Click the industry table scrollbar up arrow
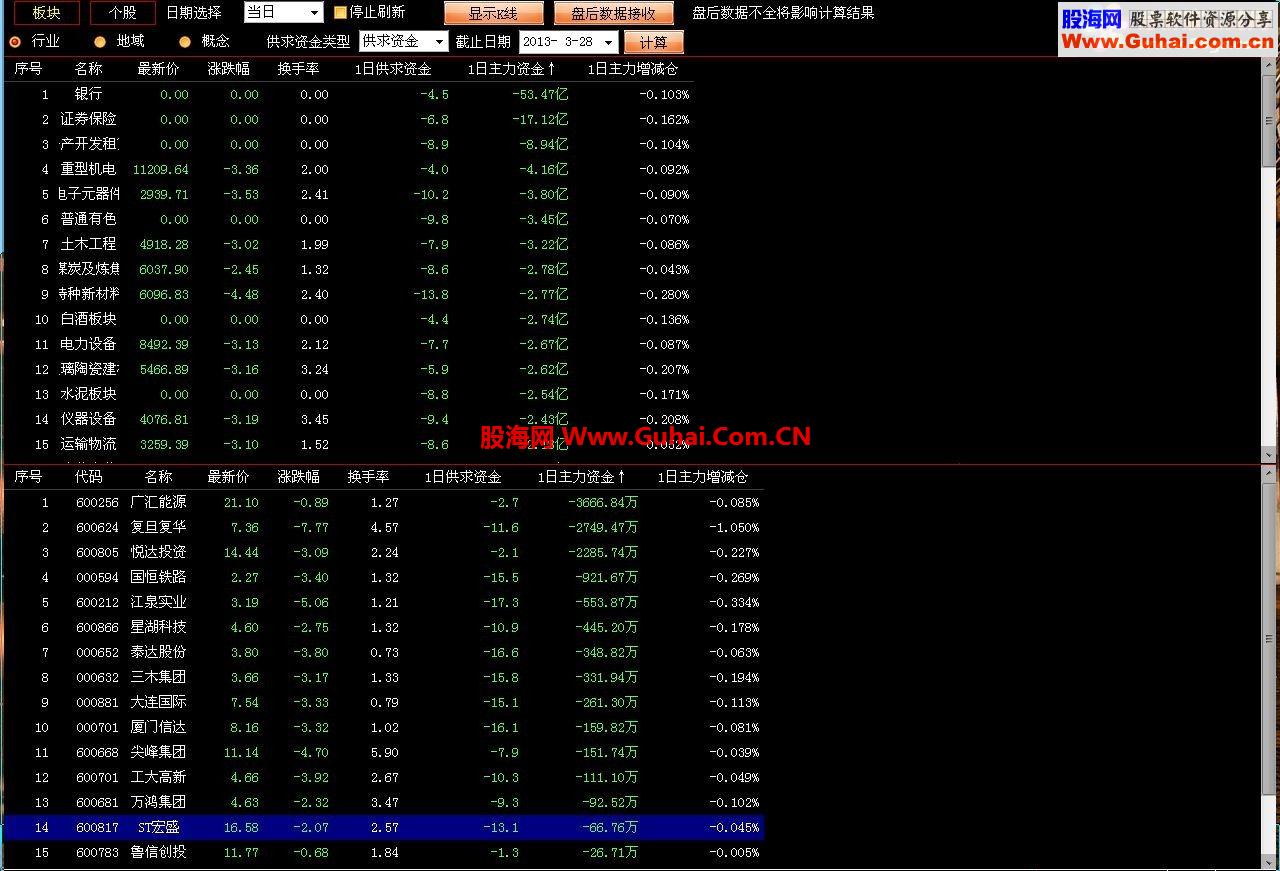 pyautogui.click(x=1270, y=66)
